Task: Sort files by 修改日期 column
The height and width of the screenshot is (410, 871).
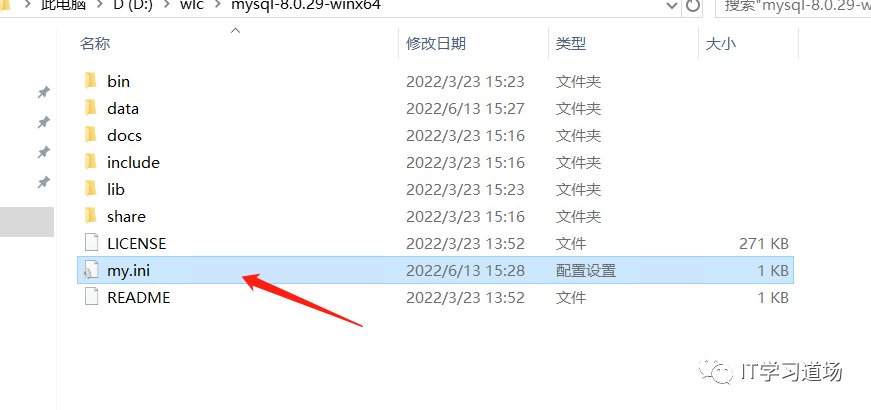Action: click(436, 43)
